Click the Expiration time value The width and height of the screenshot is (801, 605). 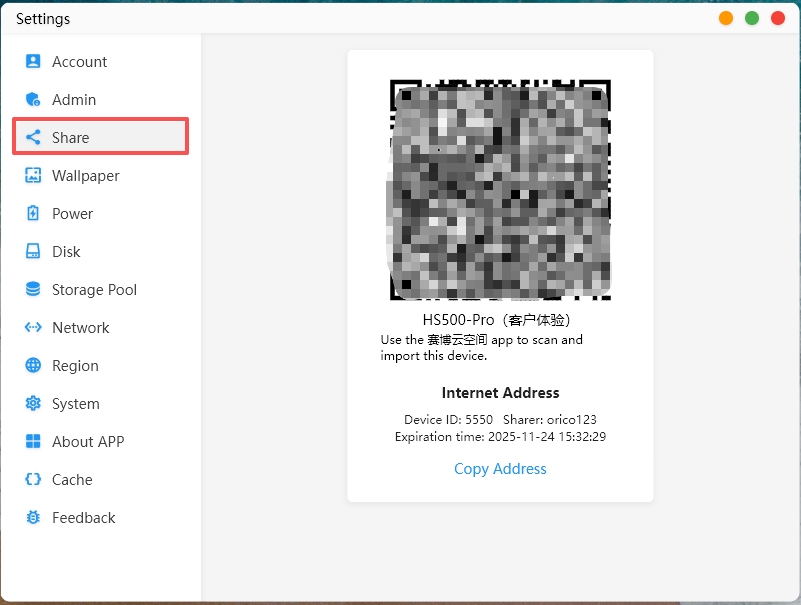547,436
